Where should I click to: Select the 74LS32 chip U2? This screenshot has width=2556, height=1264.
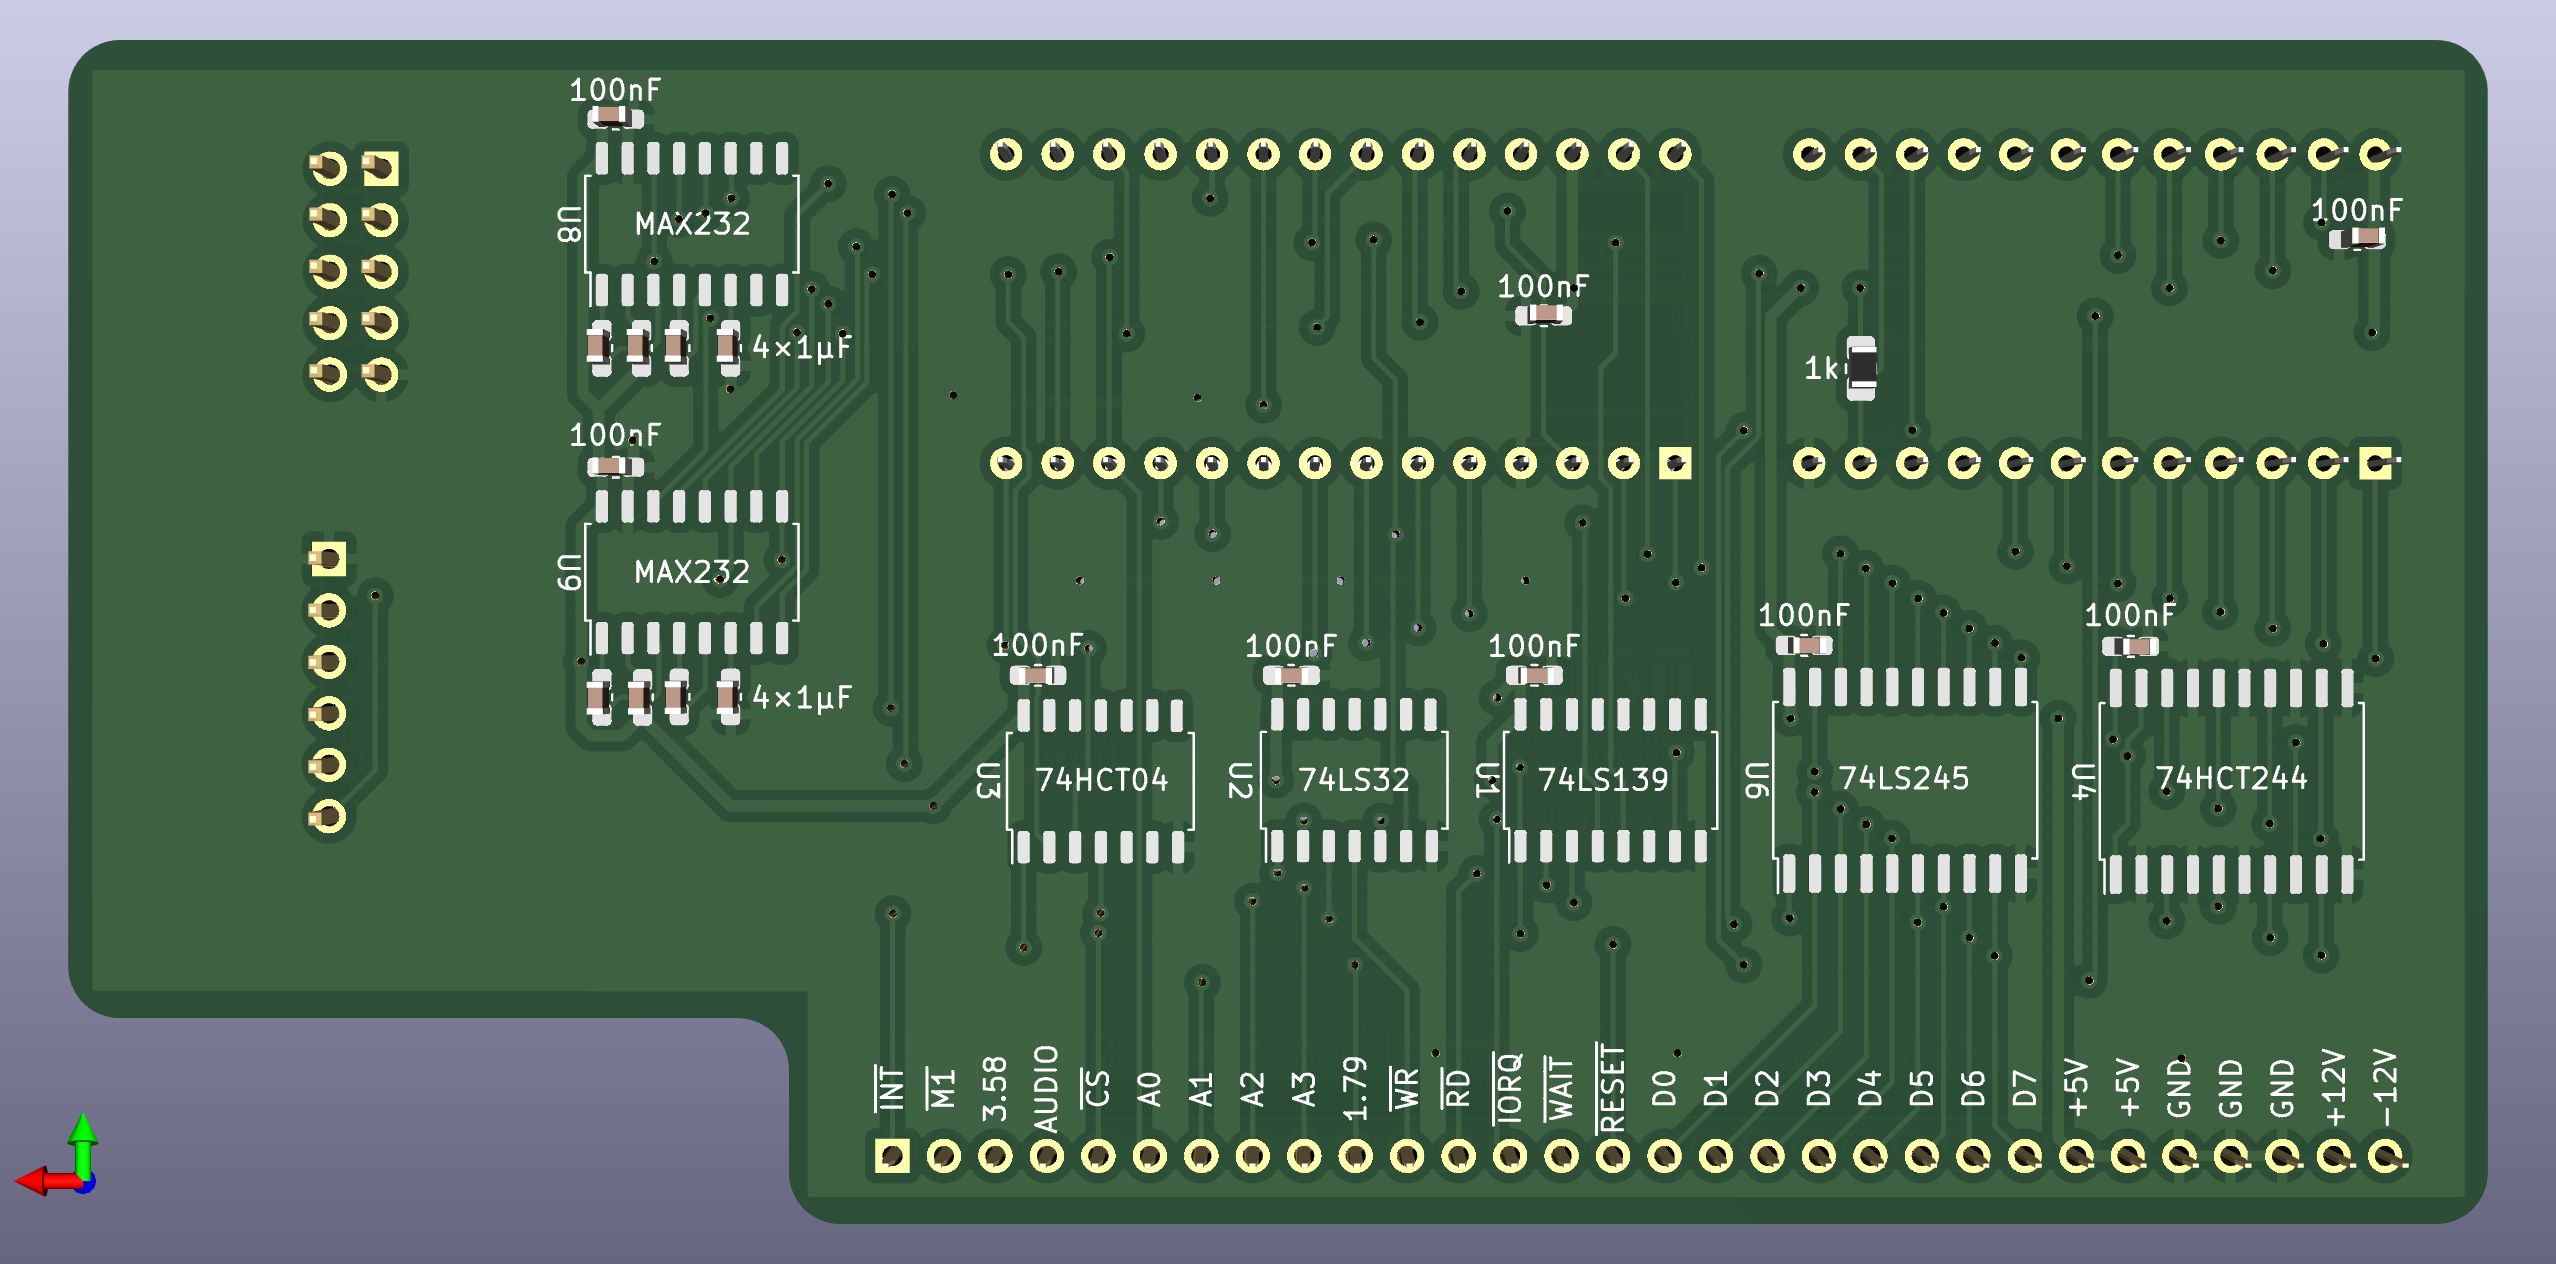1353,779
